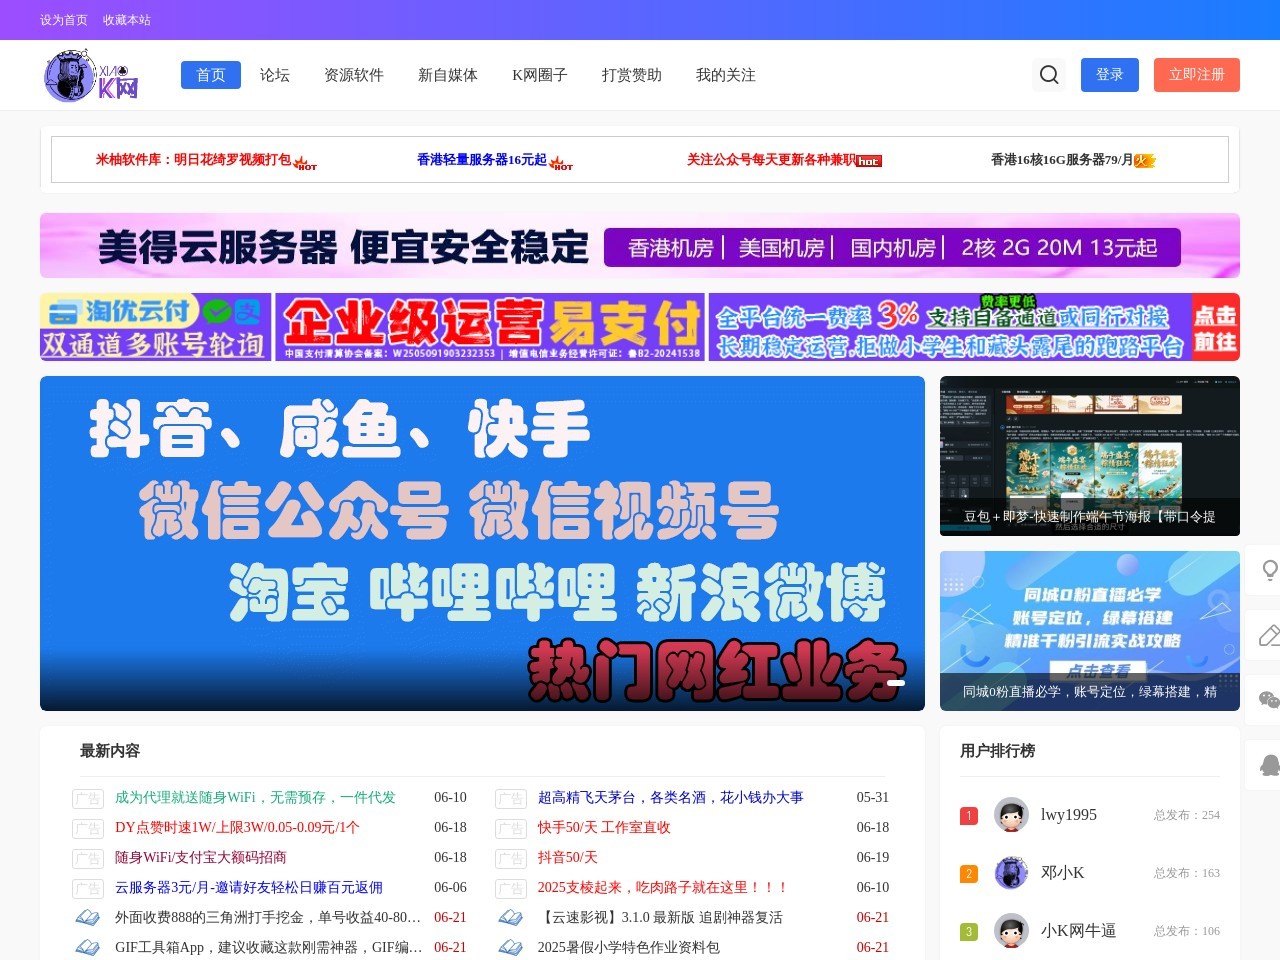Open the 新自媒体 navigation item
Image resolution: width=1280 pixels, height=960 pixels.
point(448,75)
